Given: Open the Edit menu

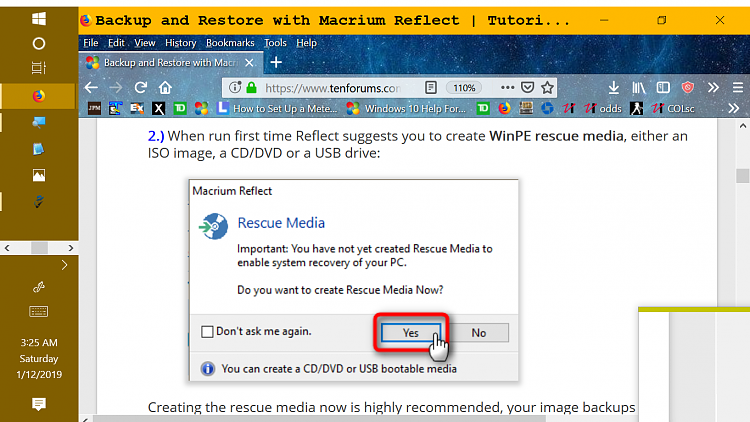Looking at the screenshot, I should point(116,43).
